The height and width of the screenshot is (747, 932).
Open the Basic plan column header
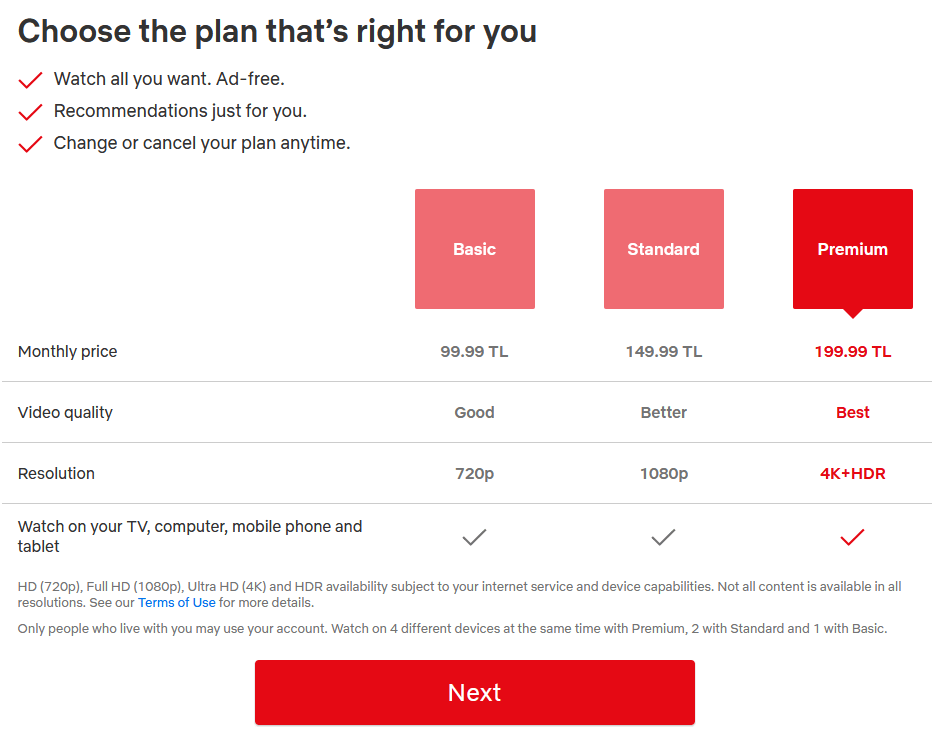point(474,248)
